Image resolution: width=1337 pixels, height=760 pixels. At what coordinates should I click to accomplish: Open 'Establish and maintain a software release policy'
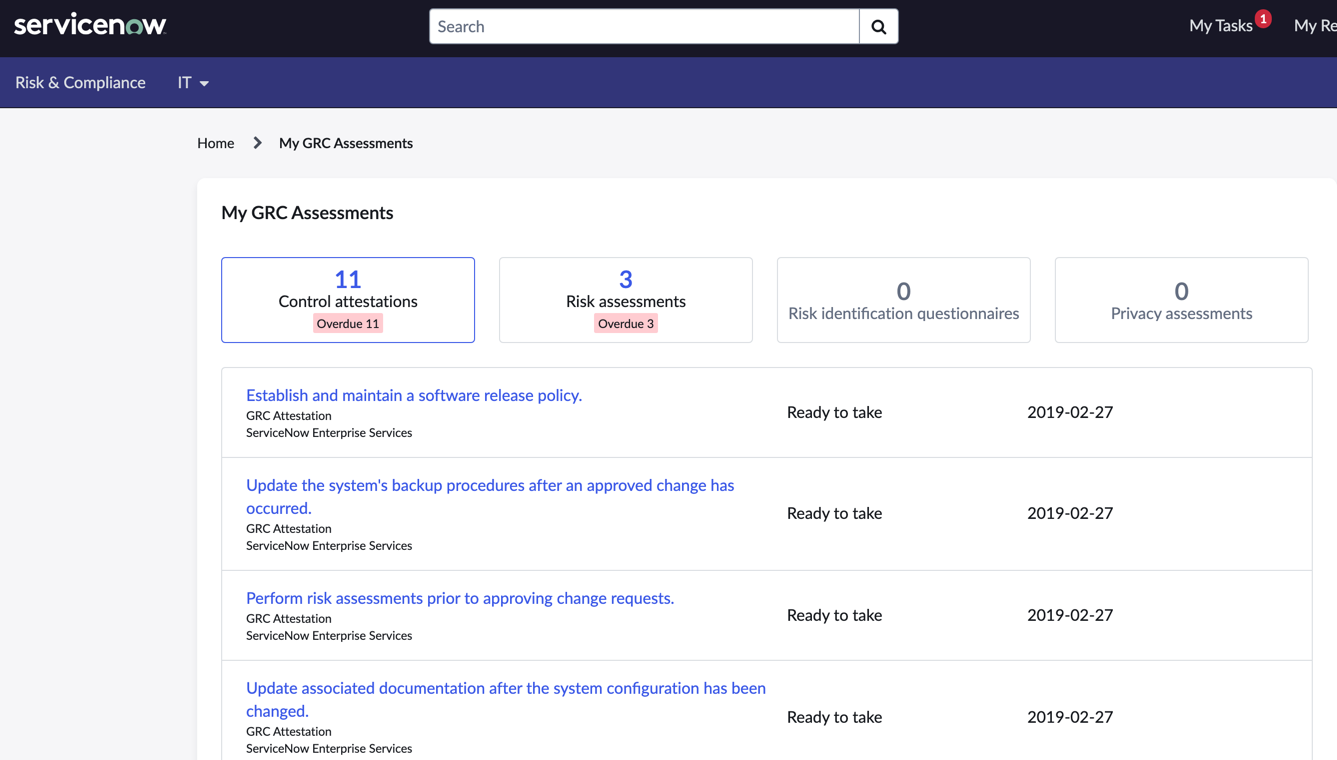pyautogui.click(x=414, y=395)
